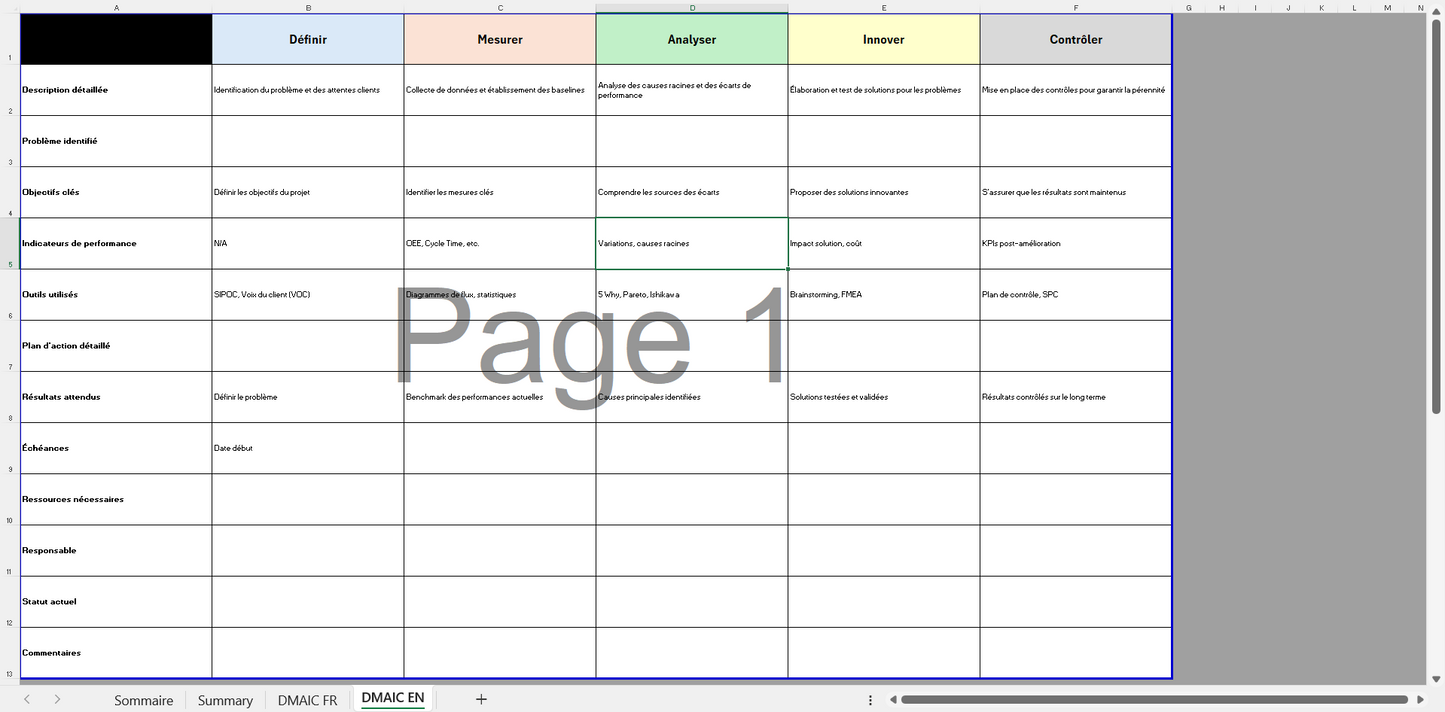
Task: Click horizontal scrollbar left arrow
Action: (x=893, y=700)
